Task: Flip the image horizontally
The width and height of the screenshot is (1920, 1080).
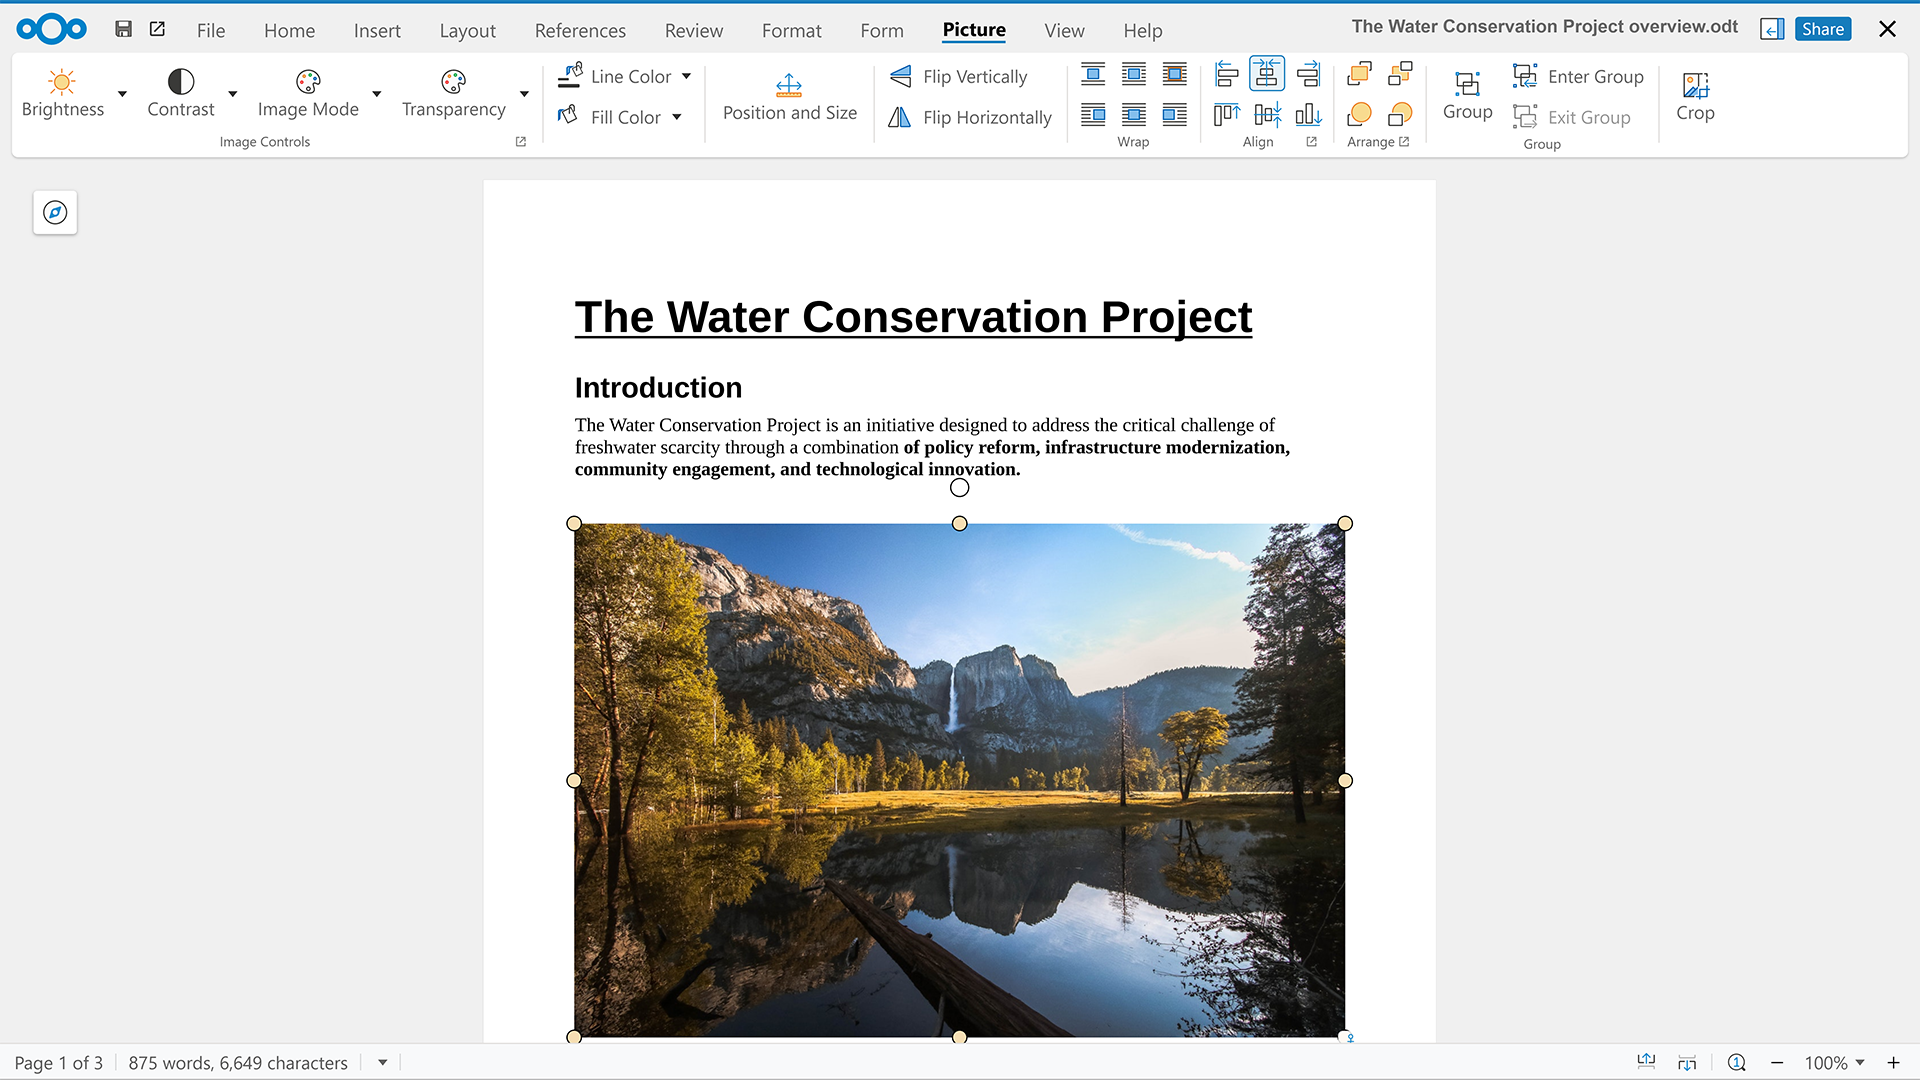Action: click(x=970, y=117)
